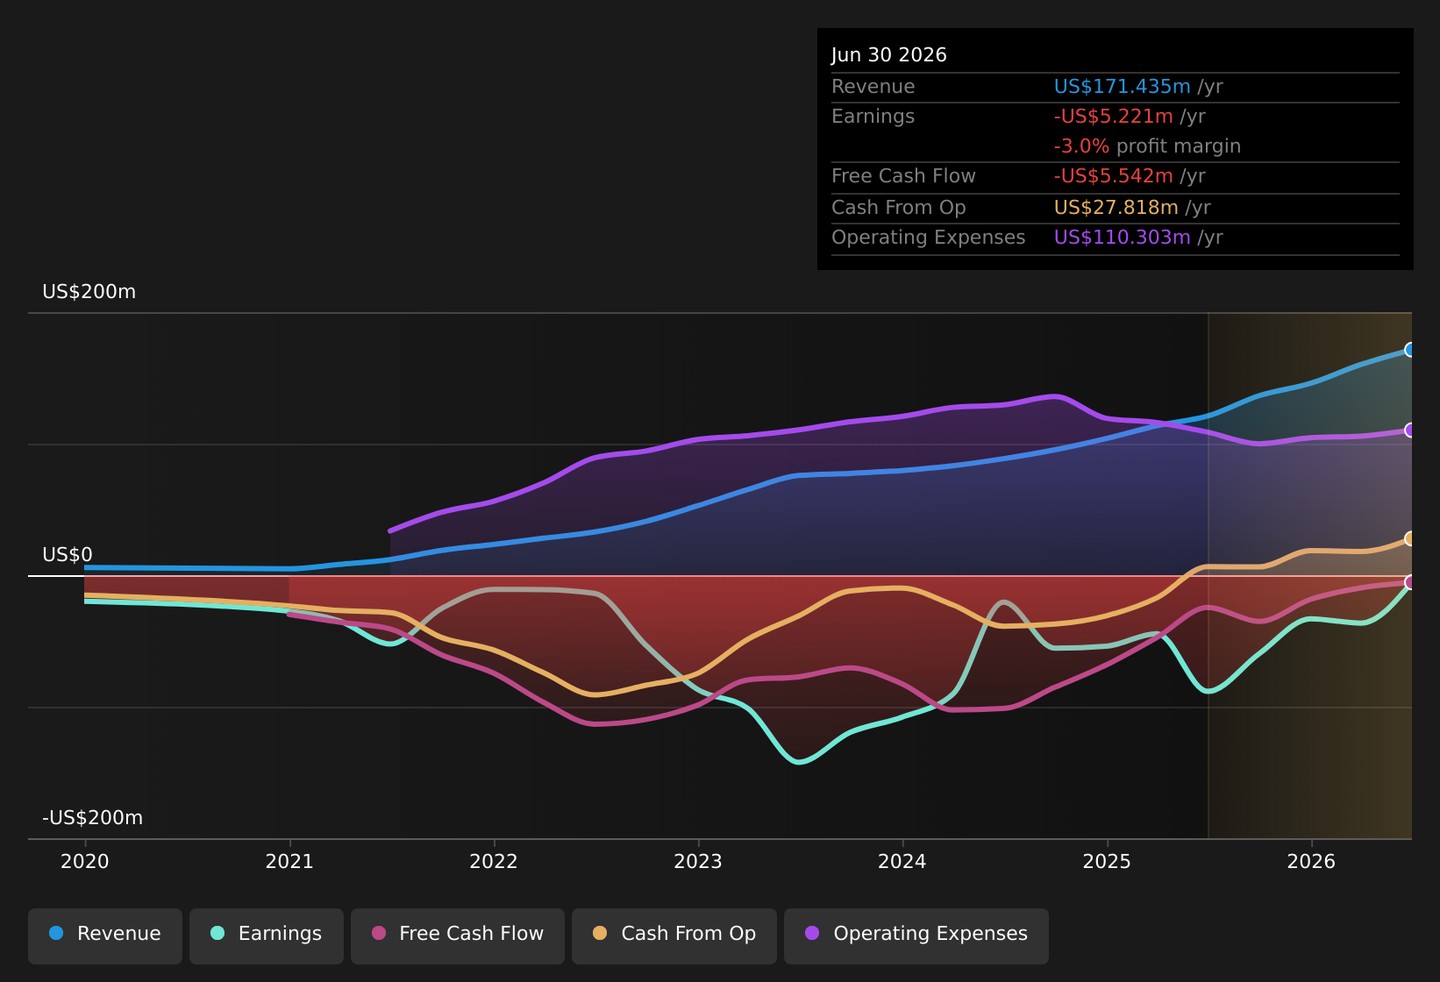This screenshot has height=982, width=1440.
Task: Click the -US$200m y-axis label
Action: coord(92,818)
